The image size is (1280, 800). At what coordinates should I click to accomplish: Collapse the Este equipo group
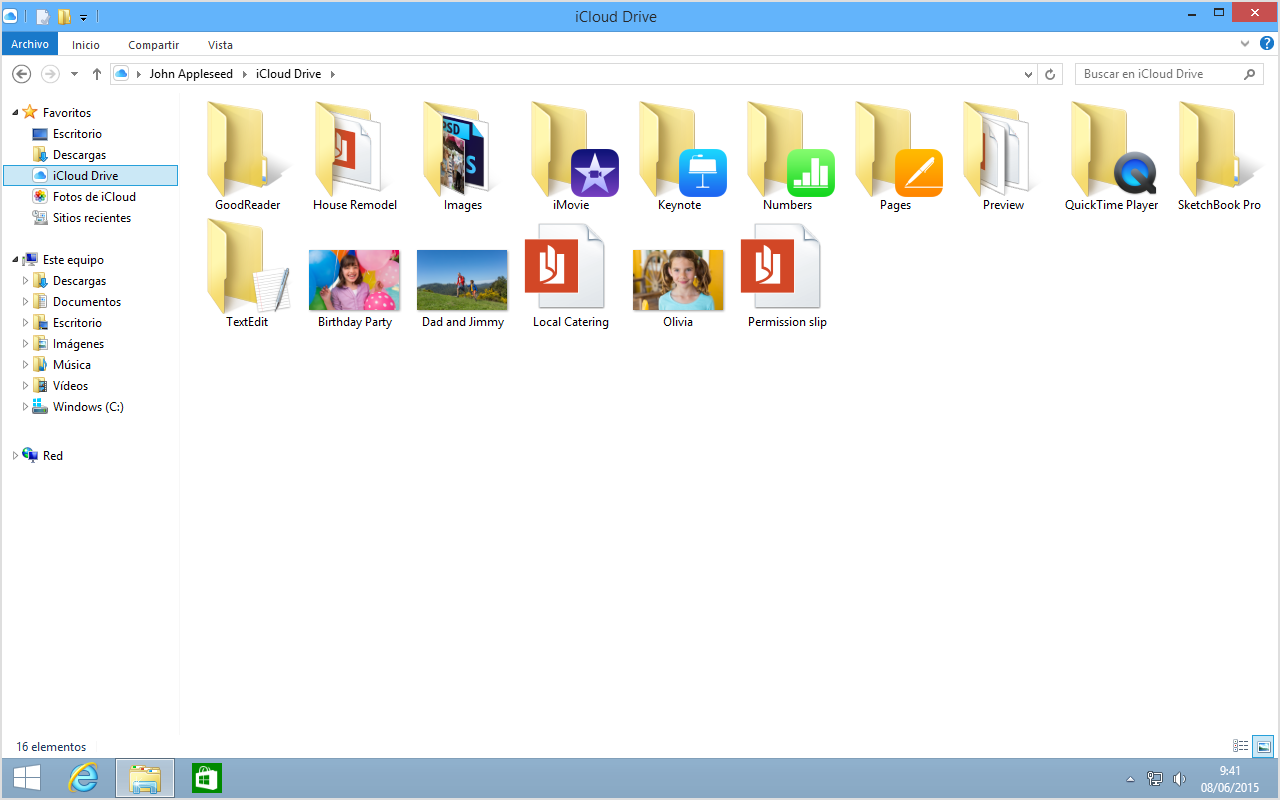(15, 260)
